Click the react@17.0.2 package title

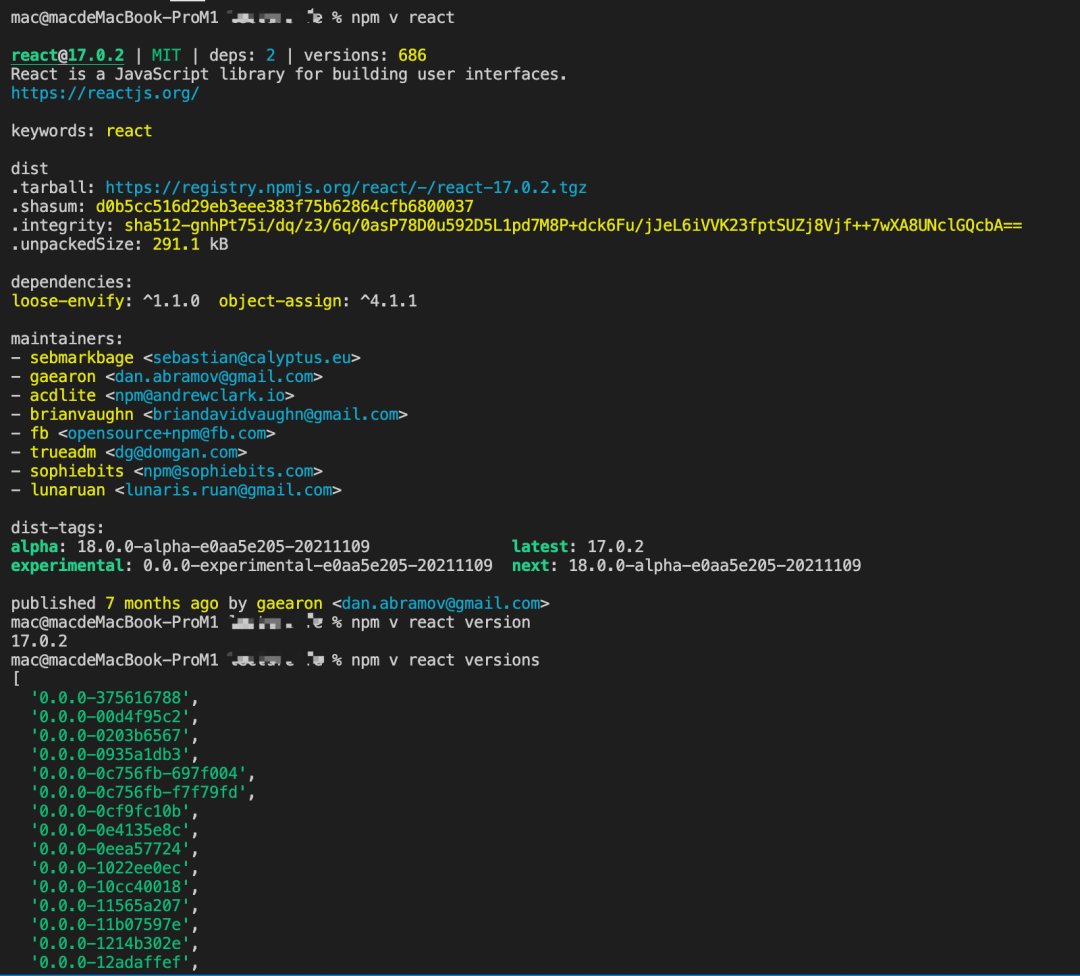(x=68, y=55)
